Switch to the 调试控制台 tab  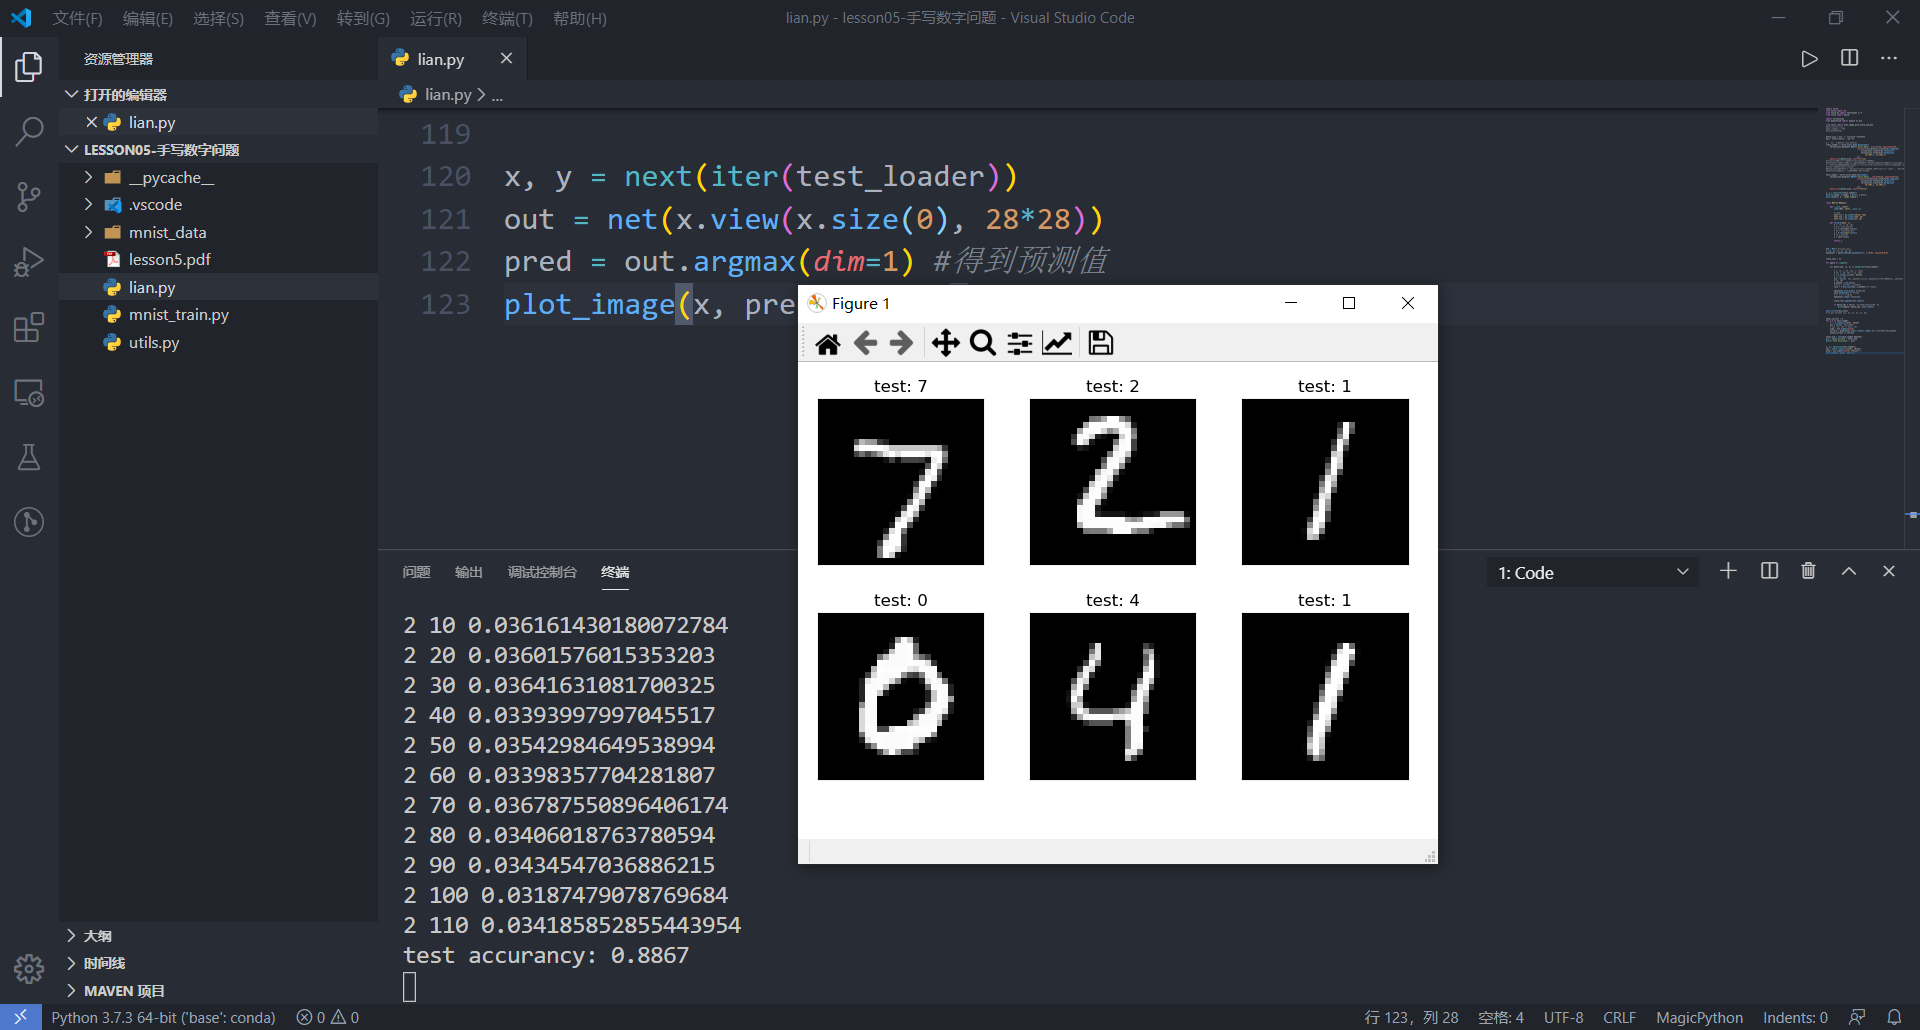[x=542, y=572]
